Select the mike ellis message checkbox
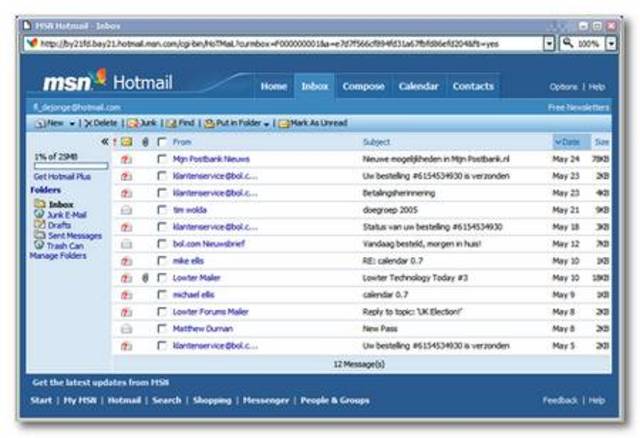The image size is (640, 438). [162, 260]
